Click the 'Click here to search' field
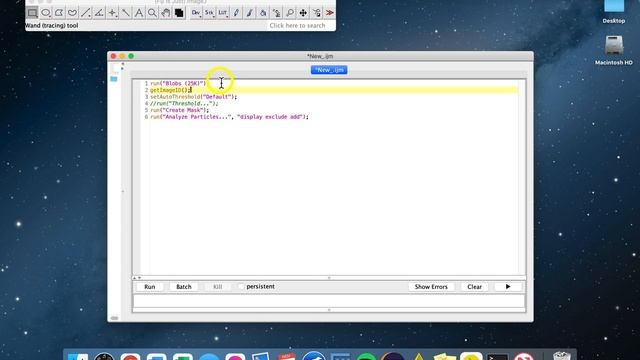Screen dimensions: 640x360 301,25
